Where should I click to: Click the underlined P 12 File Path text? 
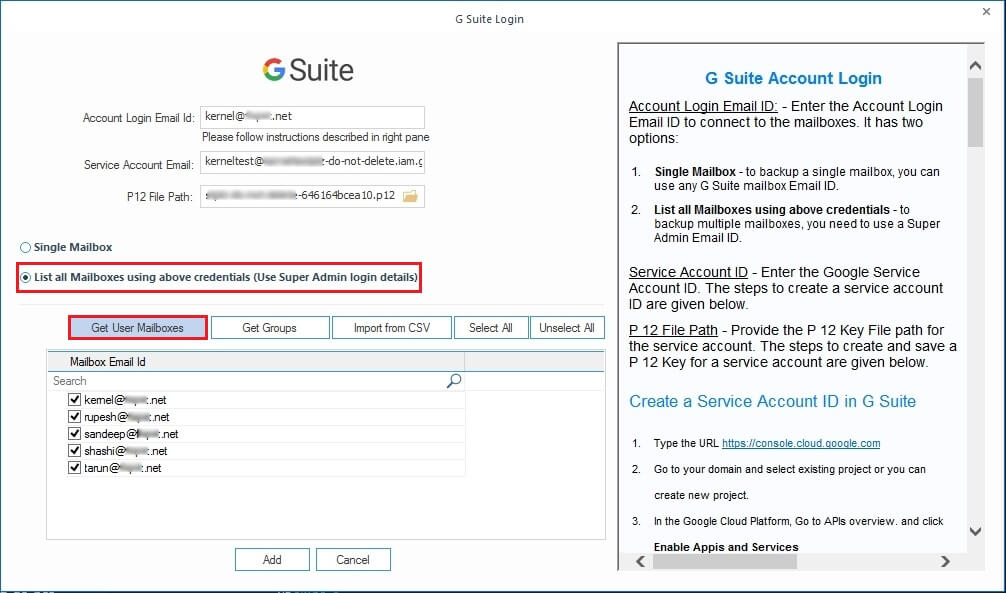[673, 331]
